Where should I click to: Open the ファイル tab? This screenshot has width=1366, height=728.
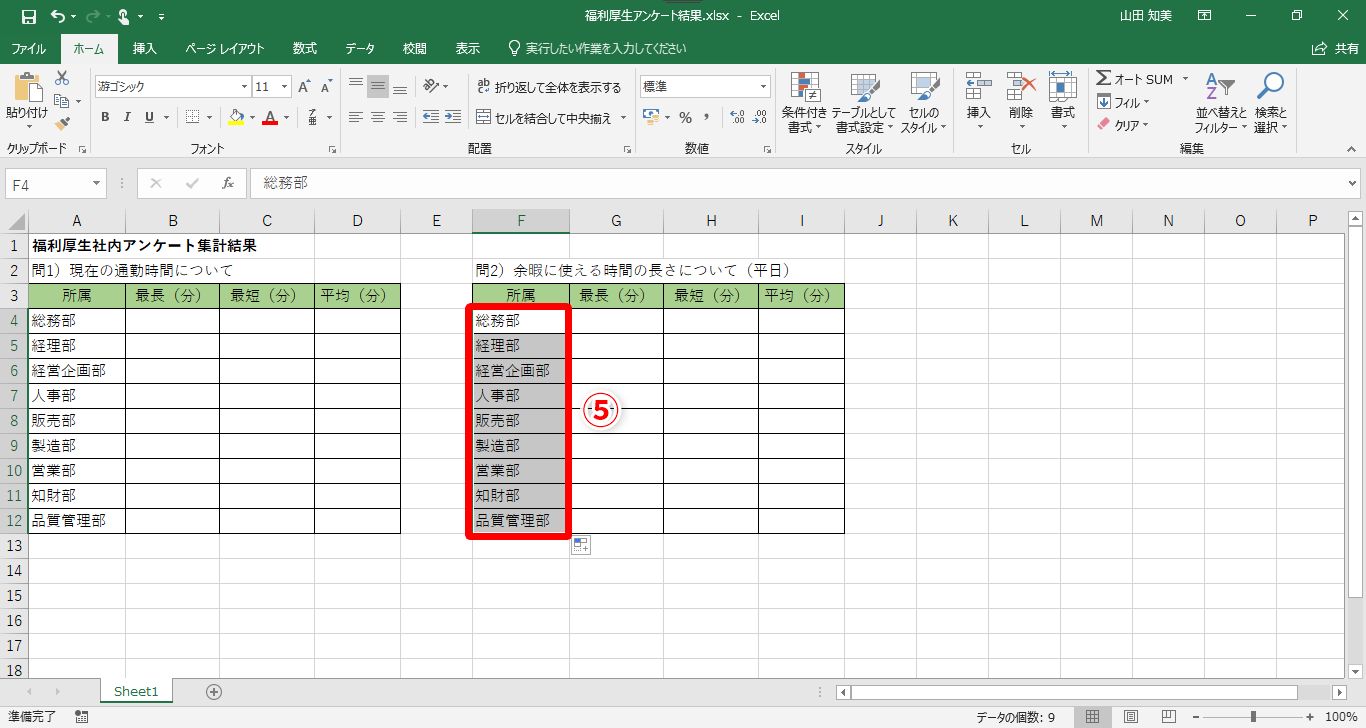tap(28, 49)
